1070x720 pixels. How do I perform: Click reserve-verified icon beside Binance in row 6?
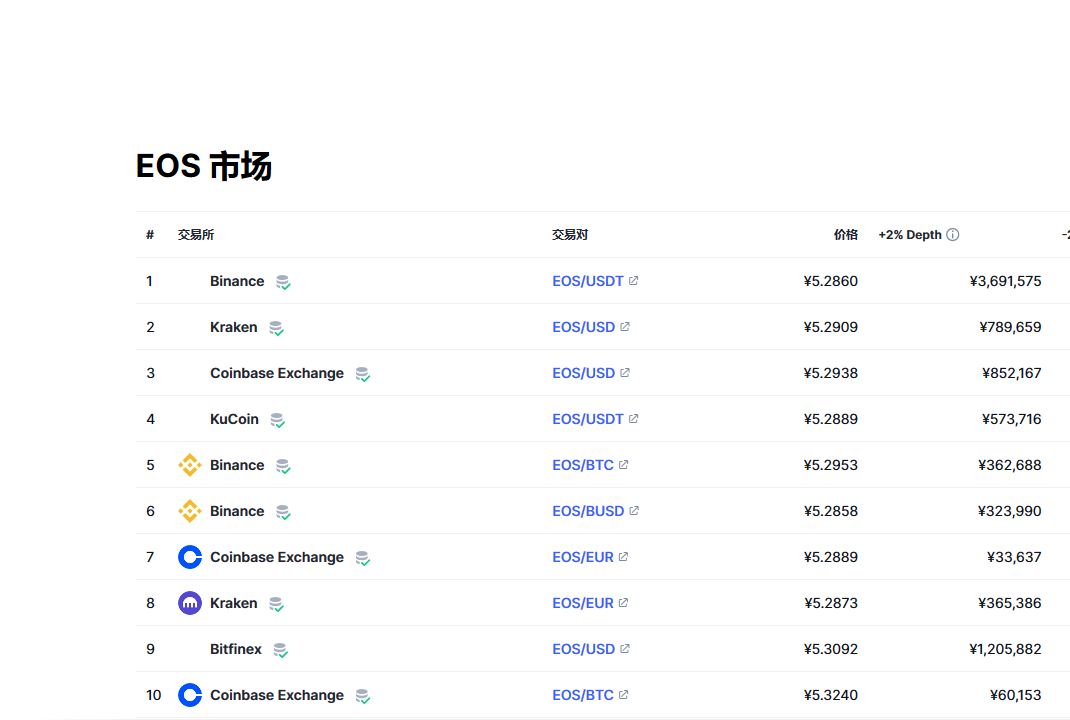coord(283,512)
